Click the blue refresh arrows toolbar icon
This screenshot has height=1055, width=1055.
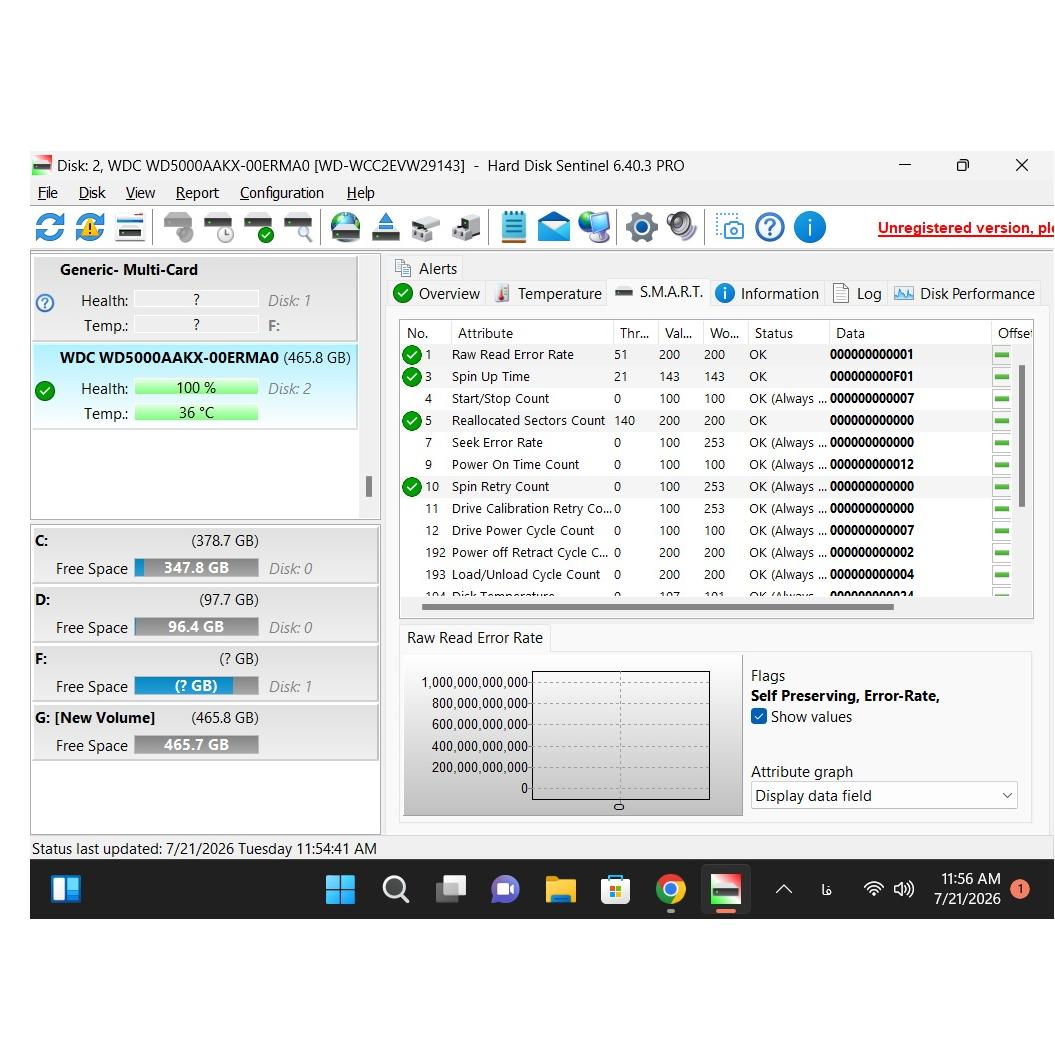pyautogui.click(x=50, y=227)
